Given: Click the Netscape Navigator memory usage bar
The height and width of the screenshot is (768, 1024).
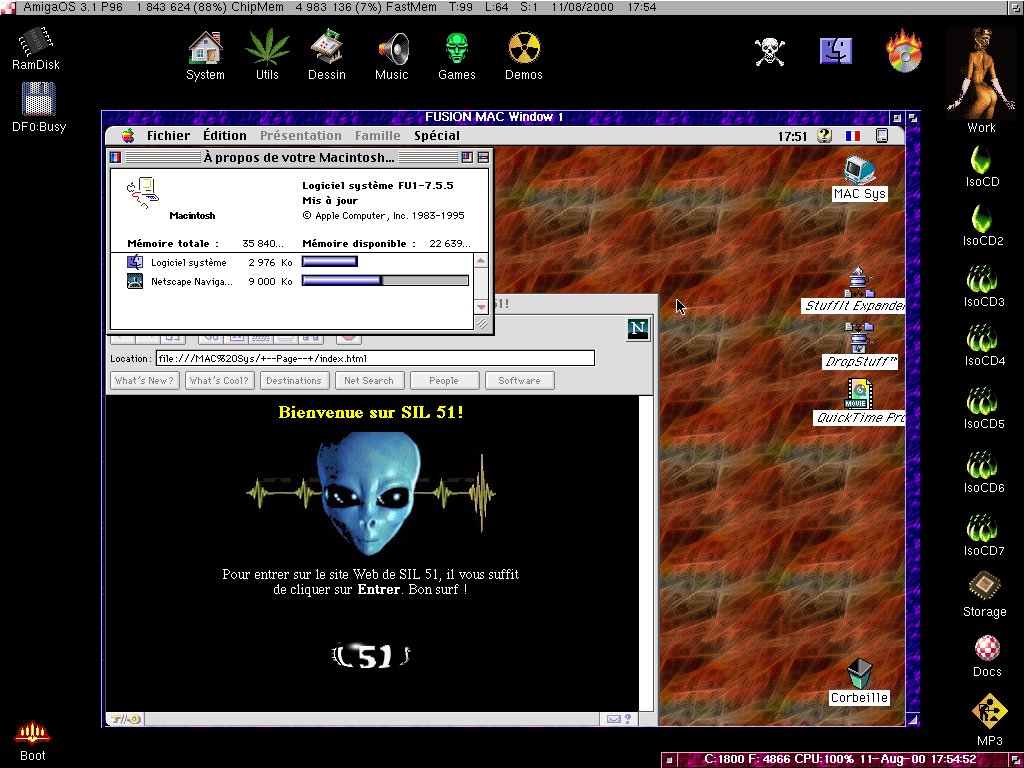Looking at the screenshot, I should pyautogui.click(x=385, y=281).
